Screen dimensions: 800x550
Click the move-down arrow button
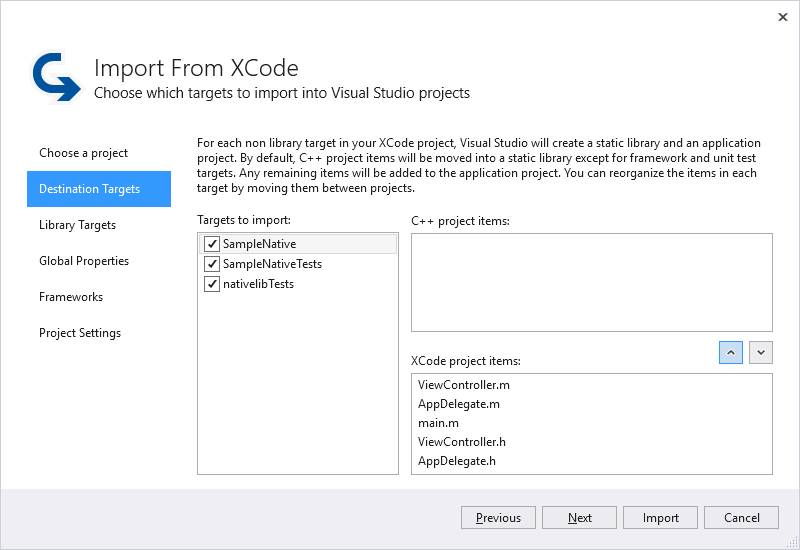tap(761, 353)
